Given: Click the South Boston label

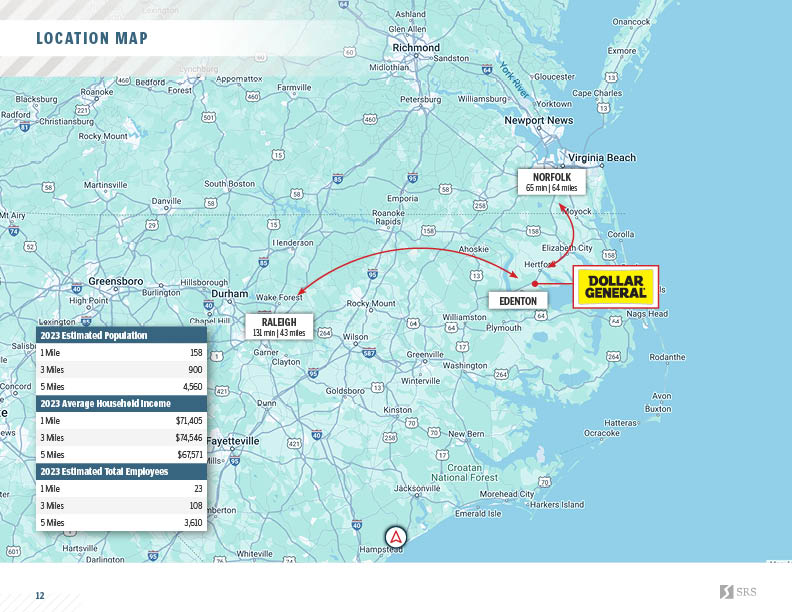Looking at the screenshot, I should [229, 184].
